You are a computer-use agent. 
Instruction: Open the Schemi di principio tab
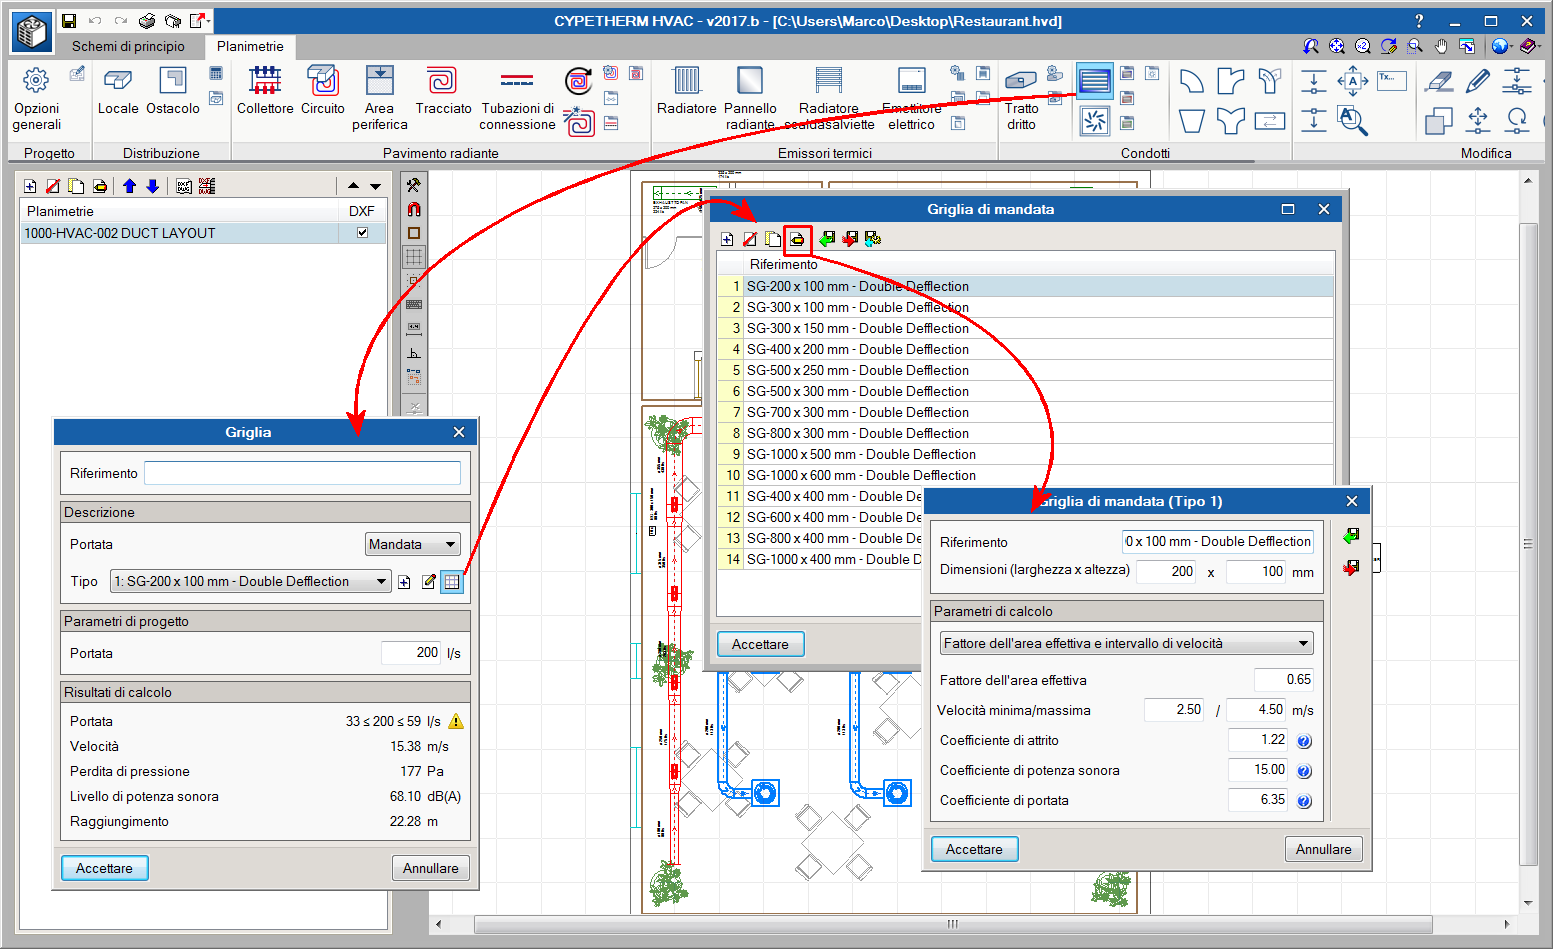pyautogui.click(x=128, y=46)
